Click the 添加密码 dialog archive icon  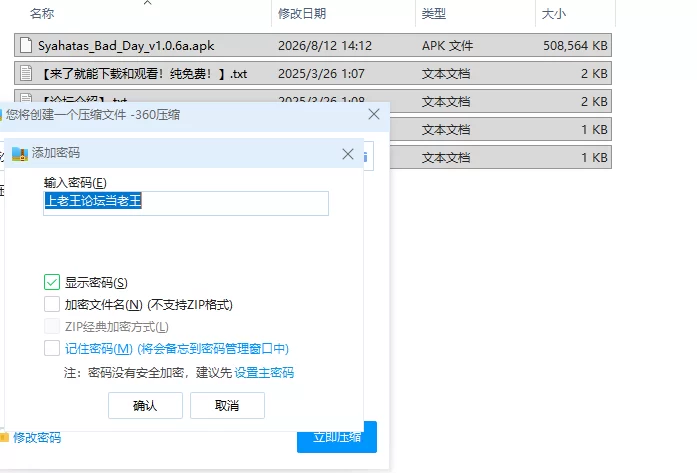pyautogui.click(x=20, y=153)
